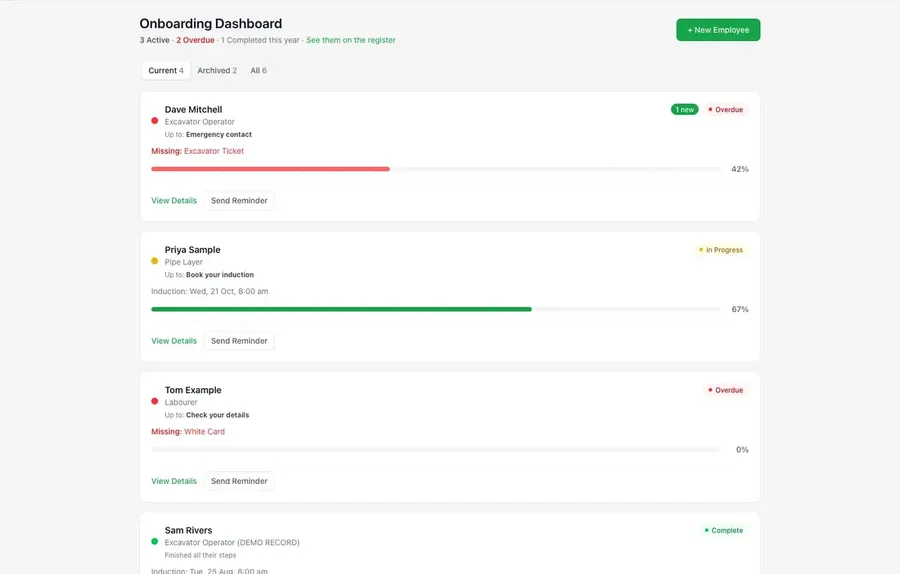900x574 pixels.
Task: Click the 0% progress value
Action: click(x=742, y=450)
